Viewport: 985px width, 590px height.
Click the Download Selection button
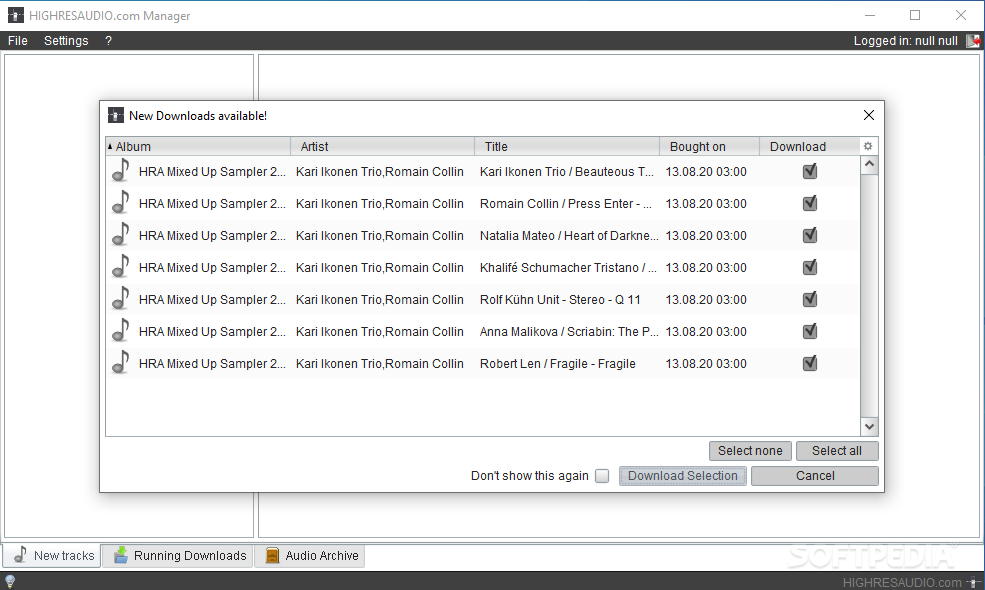point(683,476)
